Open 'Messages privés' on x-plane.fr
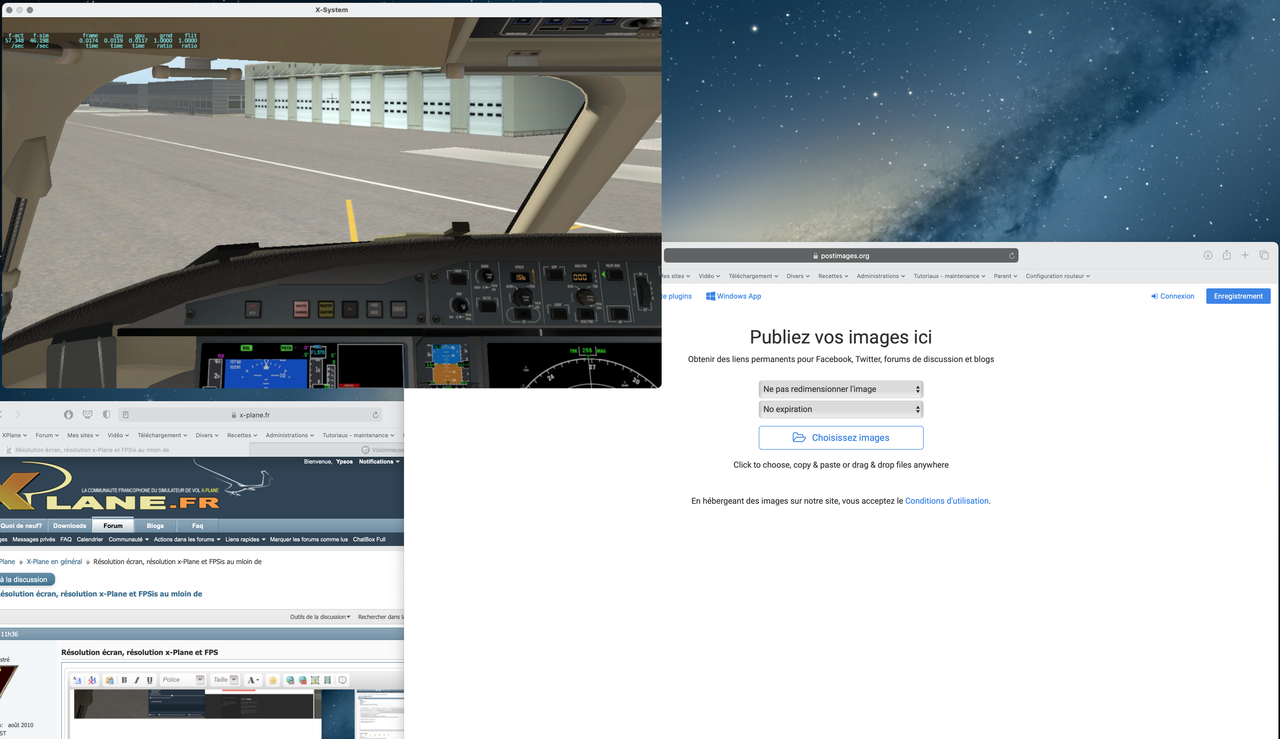 coord(34,539)
